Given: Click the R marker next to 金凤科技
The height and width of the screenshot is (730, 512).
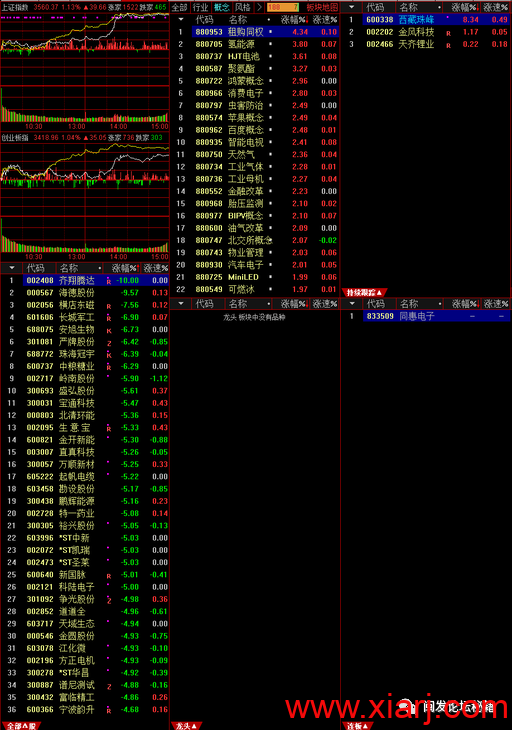Looking at the screenshot, I should point(448,33).
